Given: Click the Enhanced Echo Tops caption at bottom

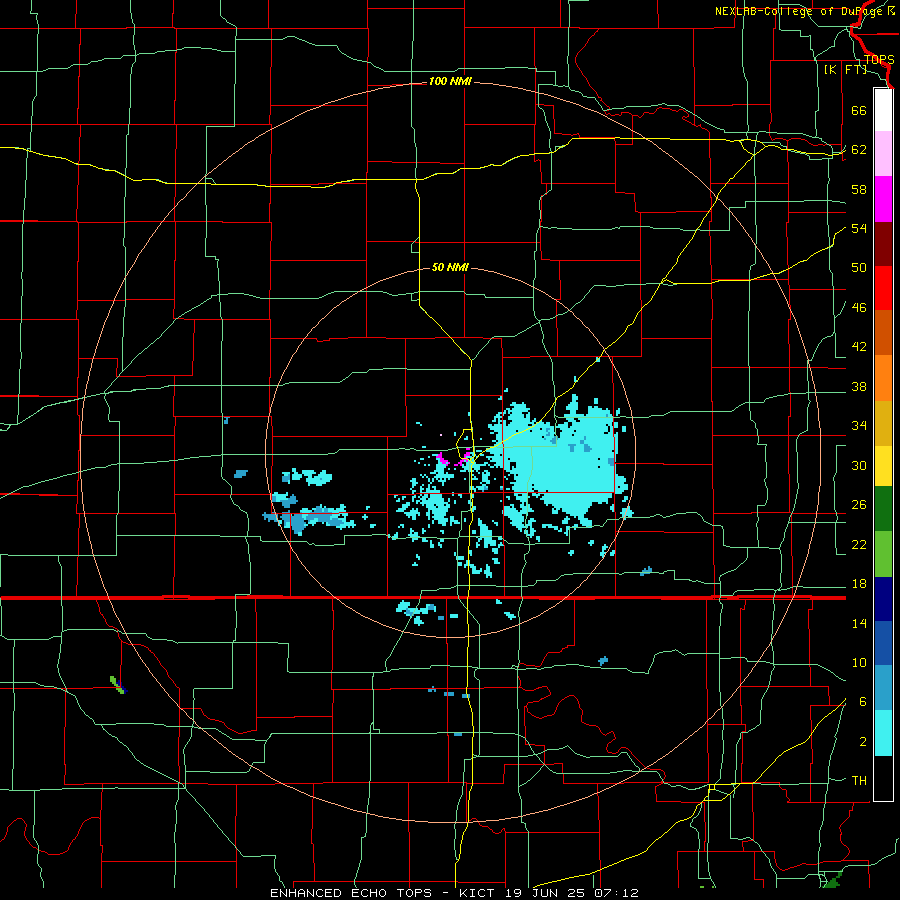Looking at the screenshot, I should [454, 893].
